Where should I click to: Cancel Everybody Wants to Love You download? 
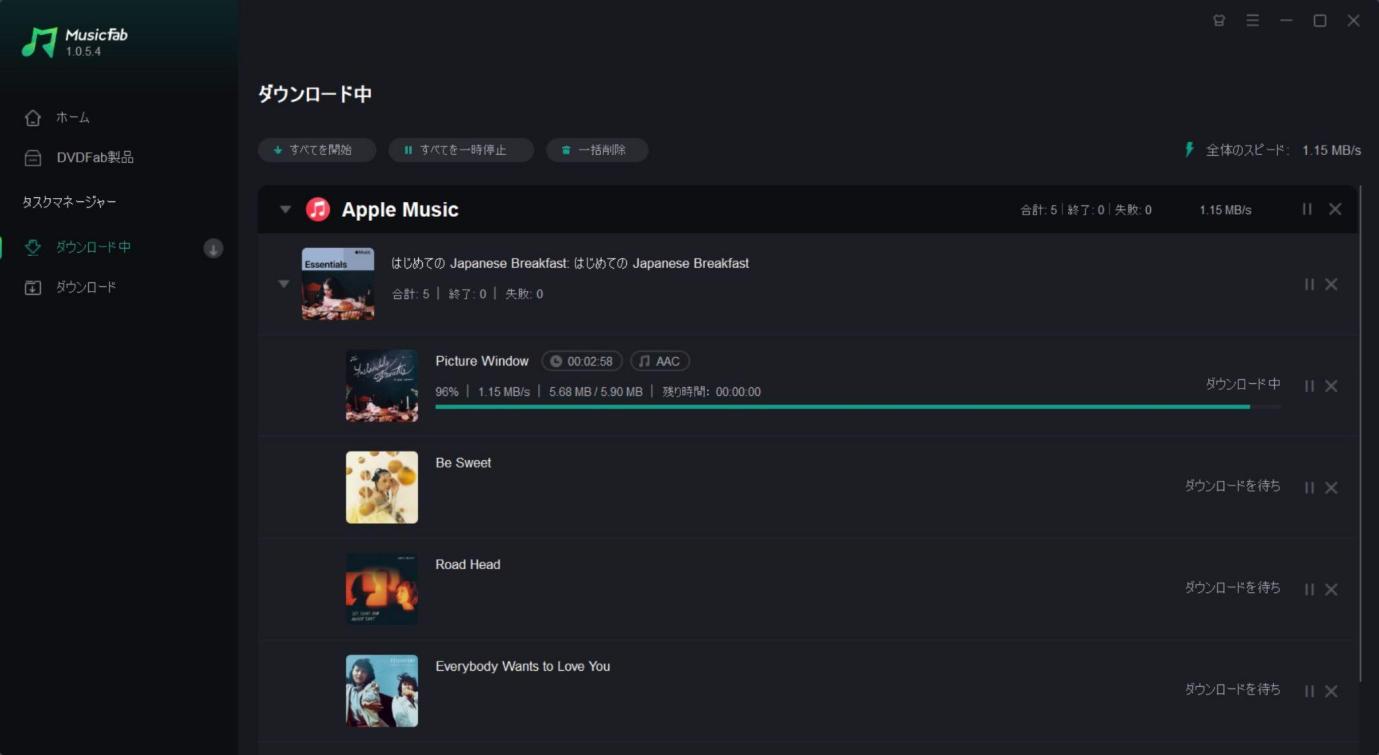[x=1331, y=691]
